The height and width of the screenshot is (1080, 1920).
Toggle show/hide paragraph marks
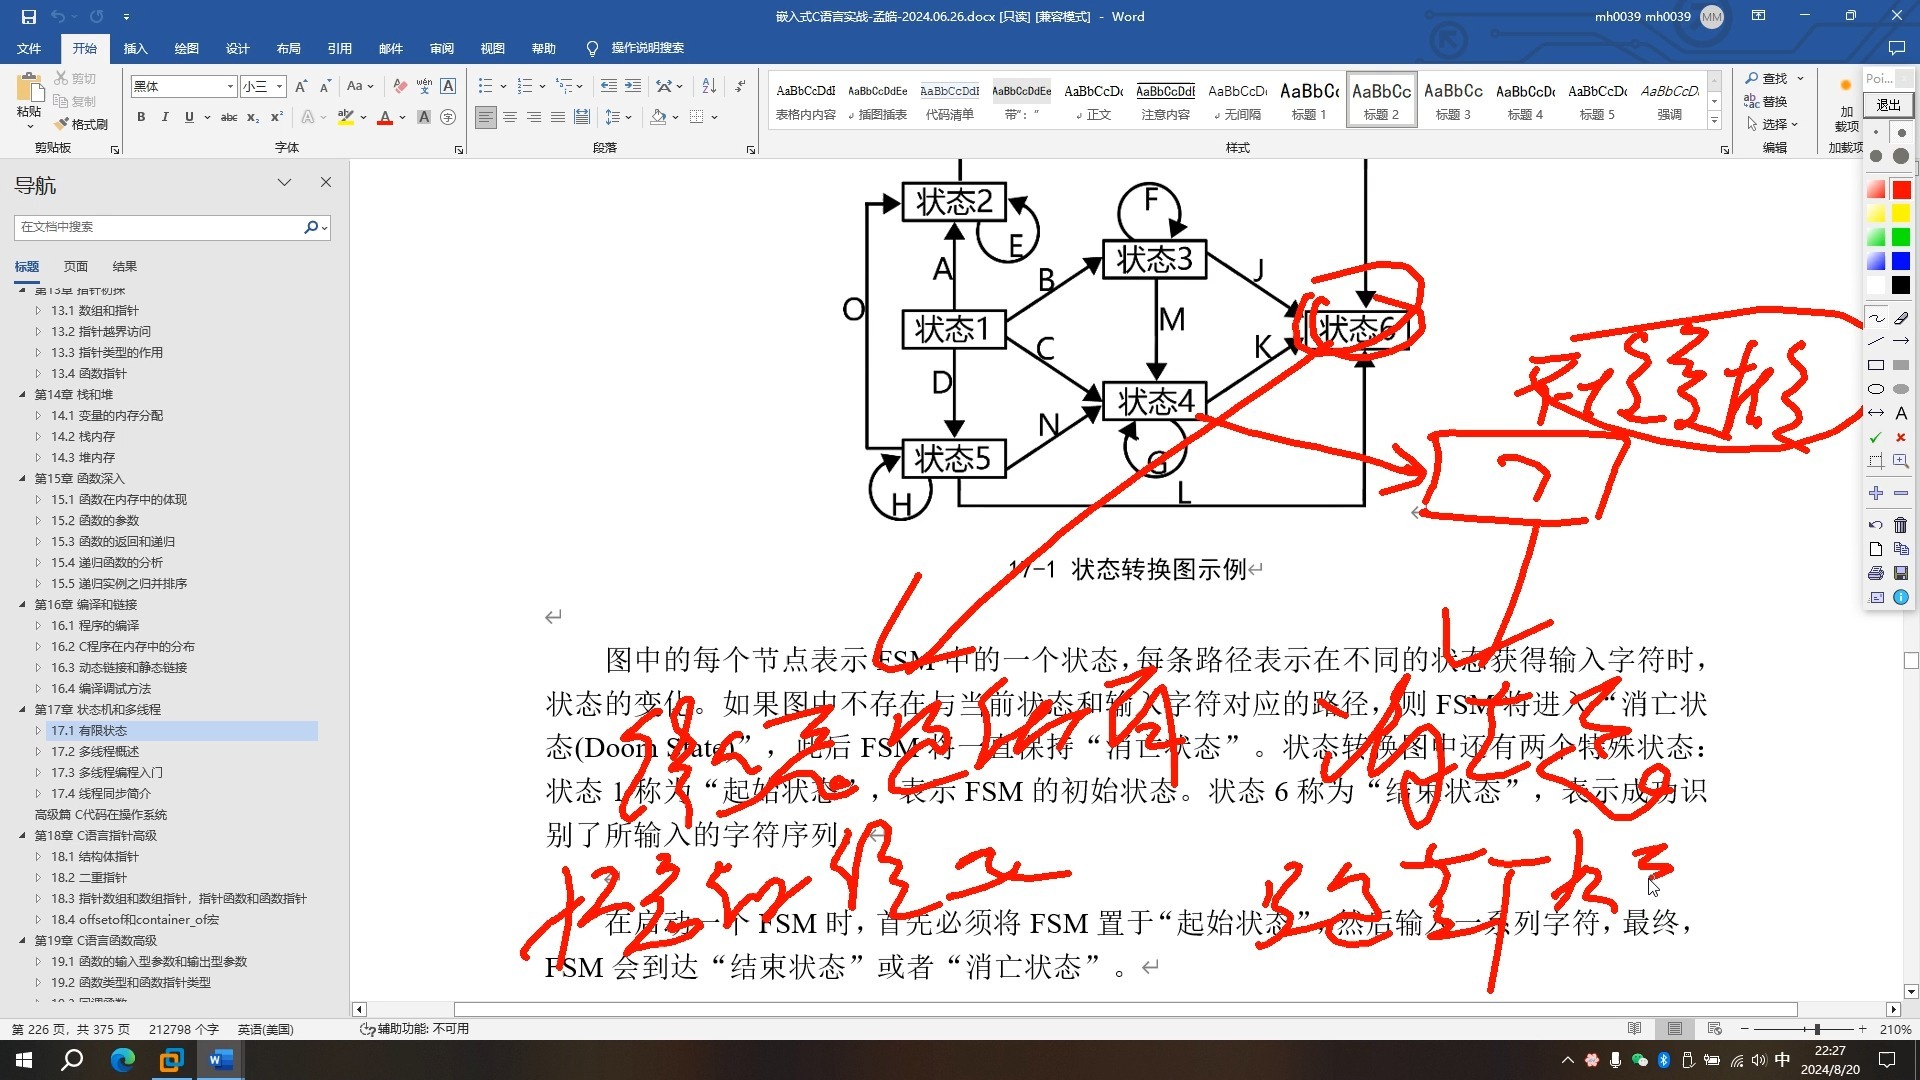(740, 87)
